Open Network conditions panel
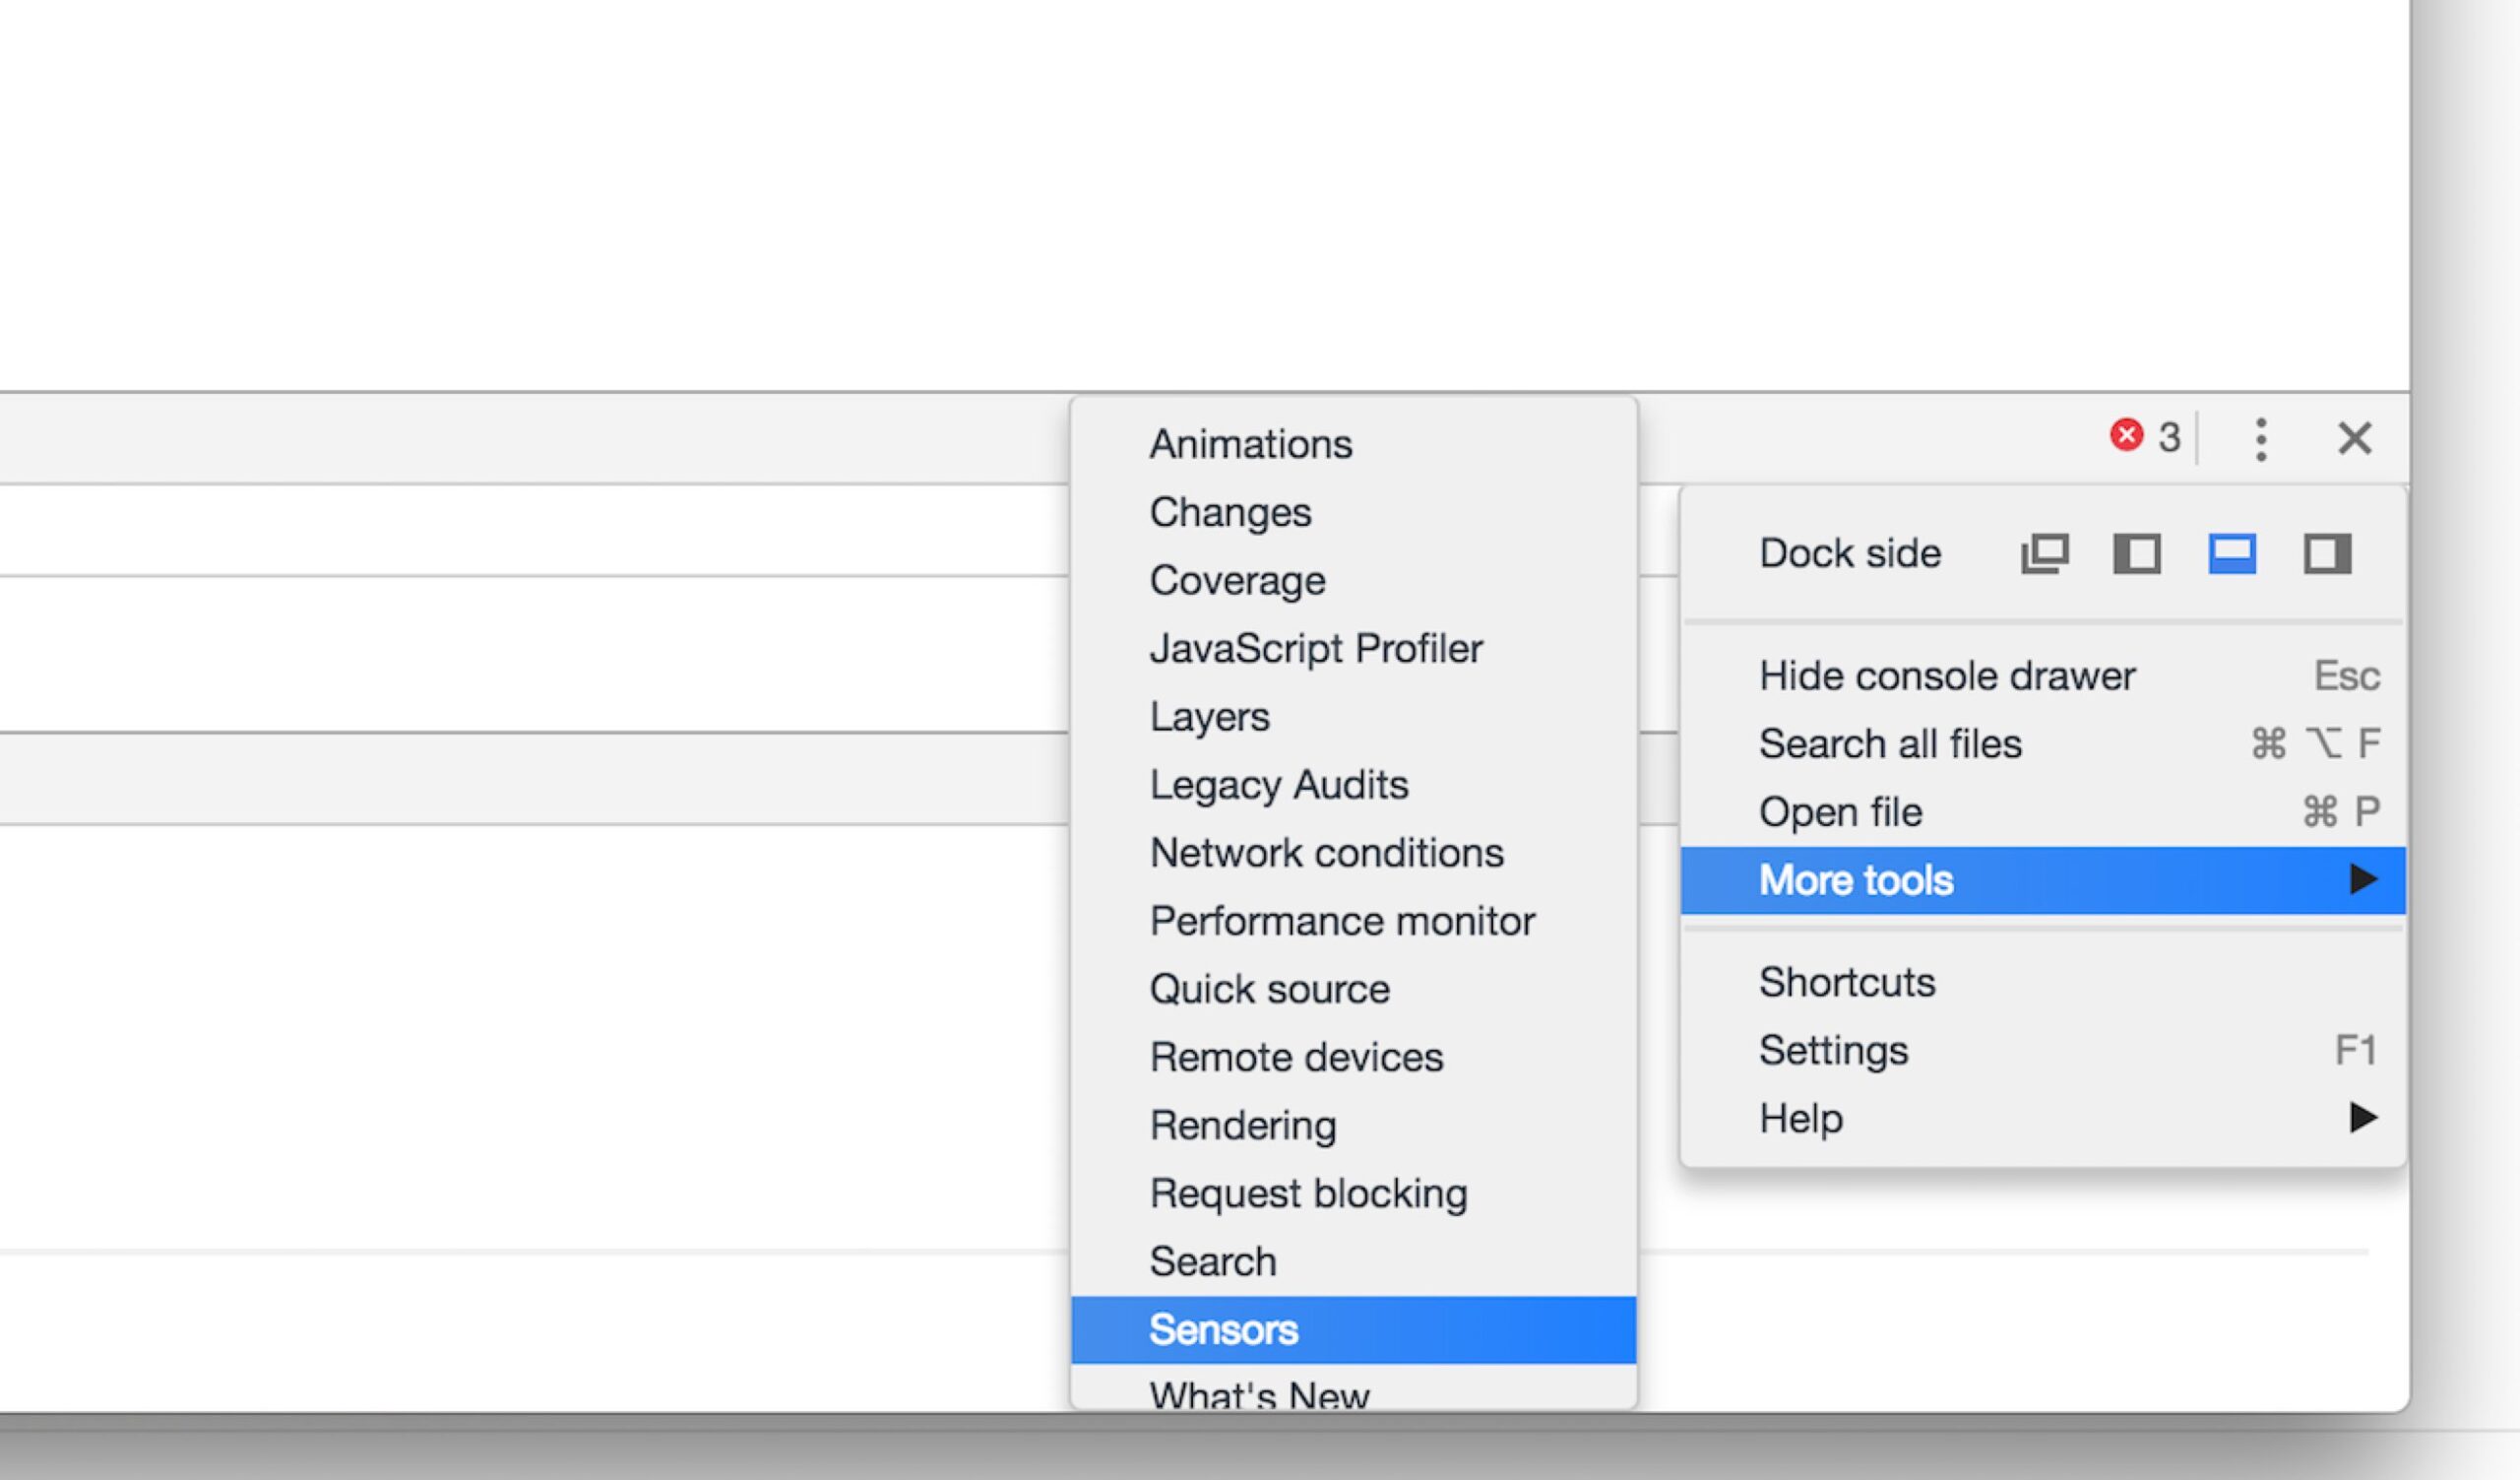 1326,853
